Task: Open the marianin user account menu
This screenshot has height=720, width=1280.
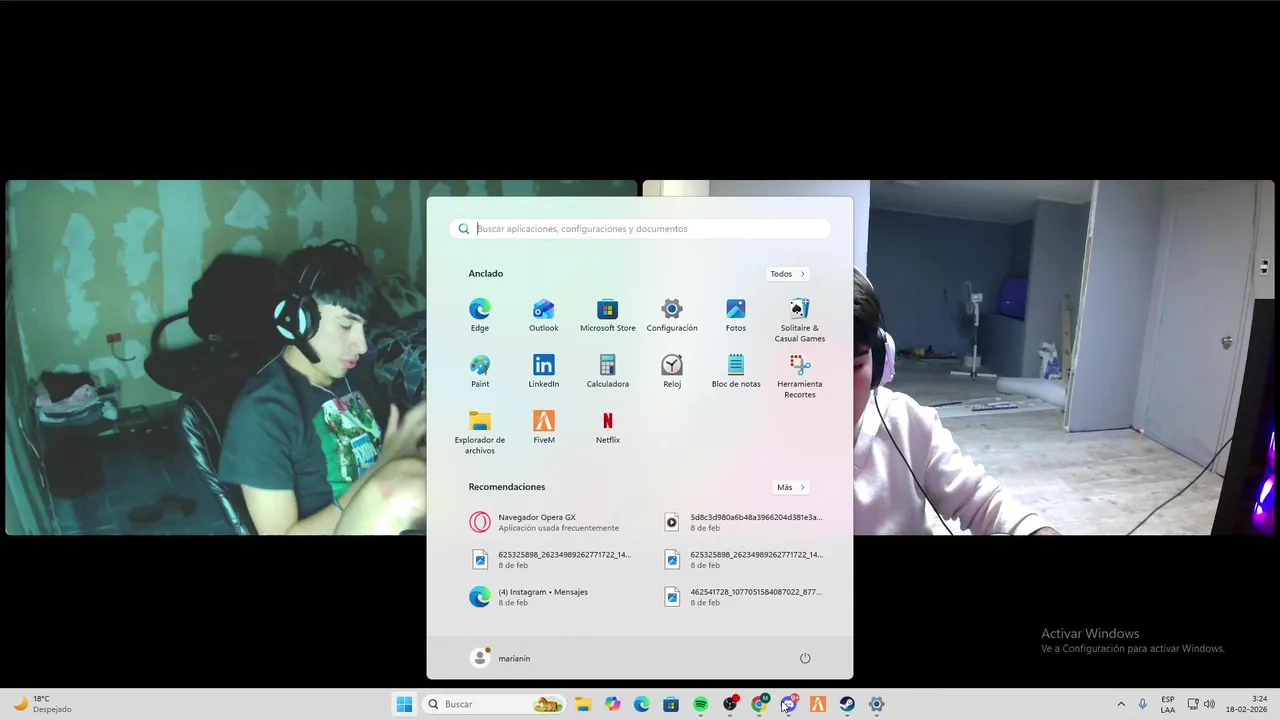Action: [501, 658]
